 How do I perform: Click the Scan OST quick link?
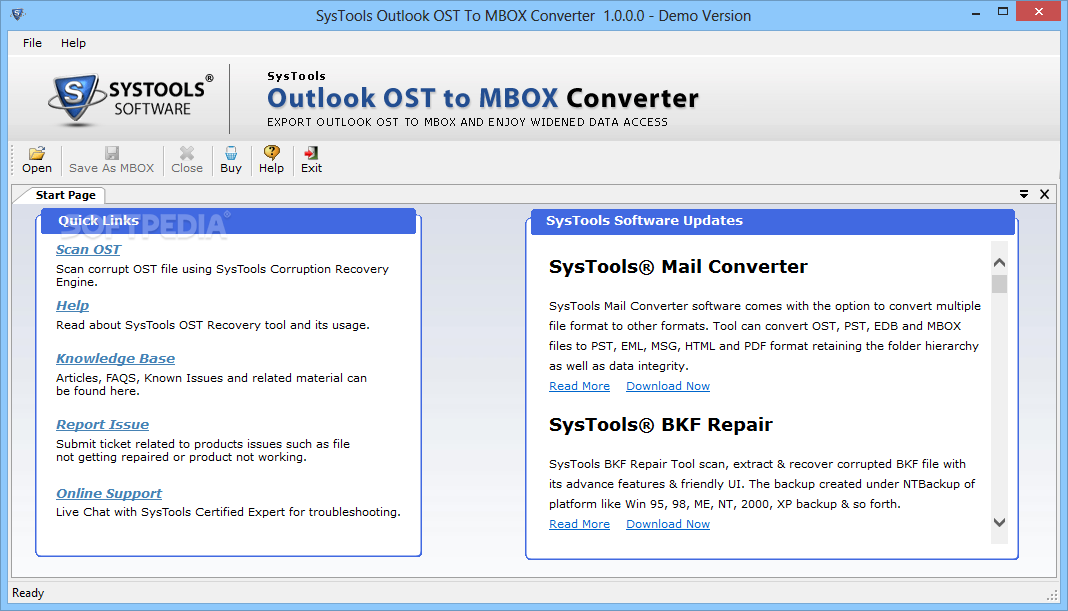tap(89, 249)
